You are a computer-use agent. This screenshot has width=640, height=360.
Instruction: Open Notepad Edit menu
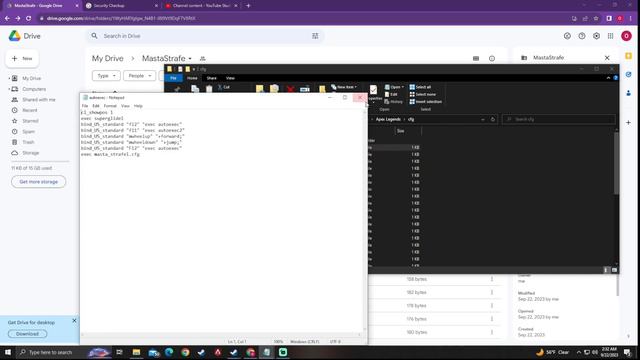pos(96,106)
